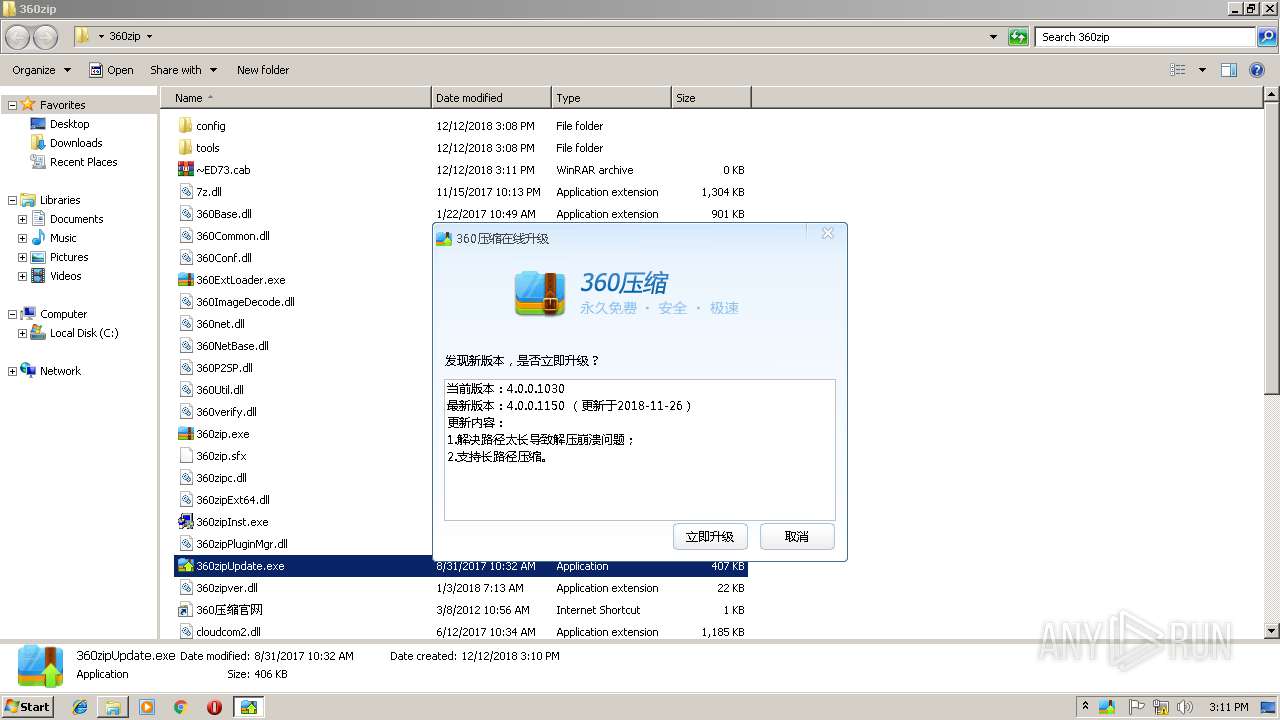Viewport: 1280px width, 720px height.
Task: Select the ~ED73.cab archive icon
Action: pyautogui.click(x=185, y=170)
